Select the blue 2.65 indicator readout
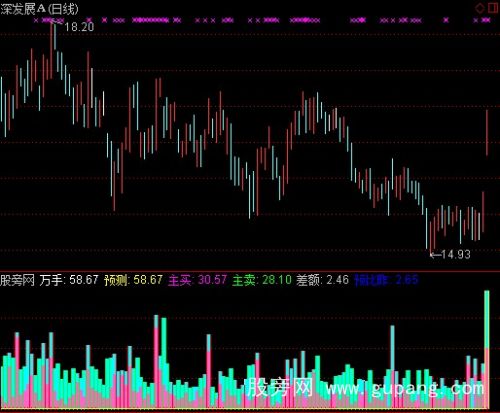The height and width of the screenshot is (413, 500). coord(386,280)
